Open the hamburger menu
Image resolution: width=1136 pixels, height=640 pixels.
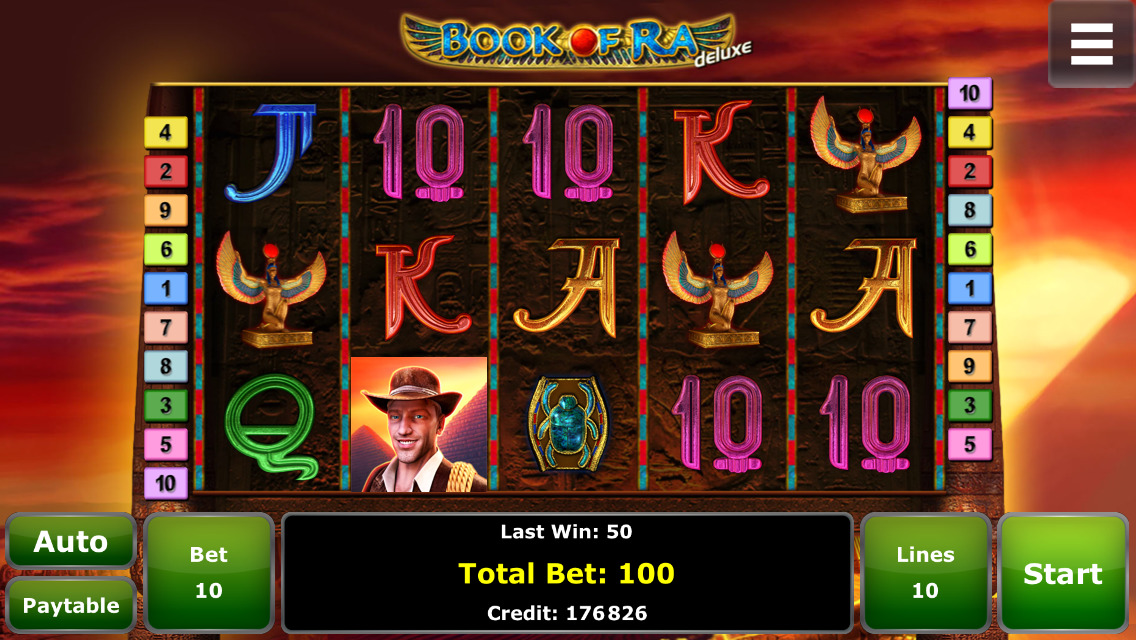click(x=1091, y=43)
